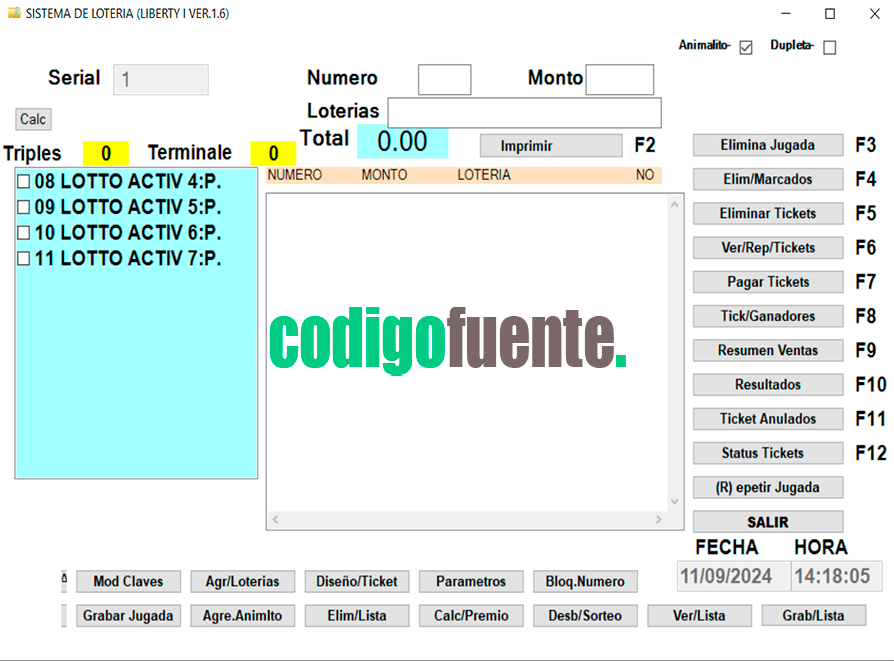Viewport: 894px width, 661px height.
Task: Click Elimina Jugada button
Action: pos(767,145)
